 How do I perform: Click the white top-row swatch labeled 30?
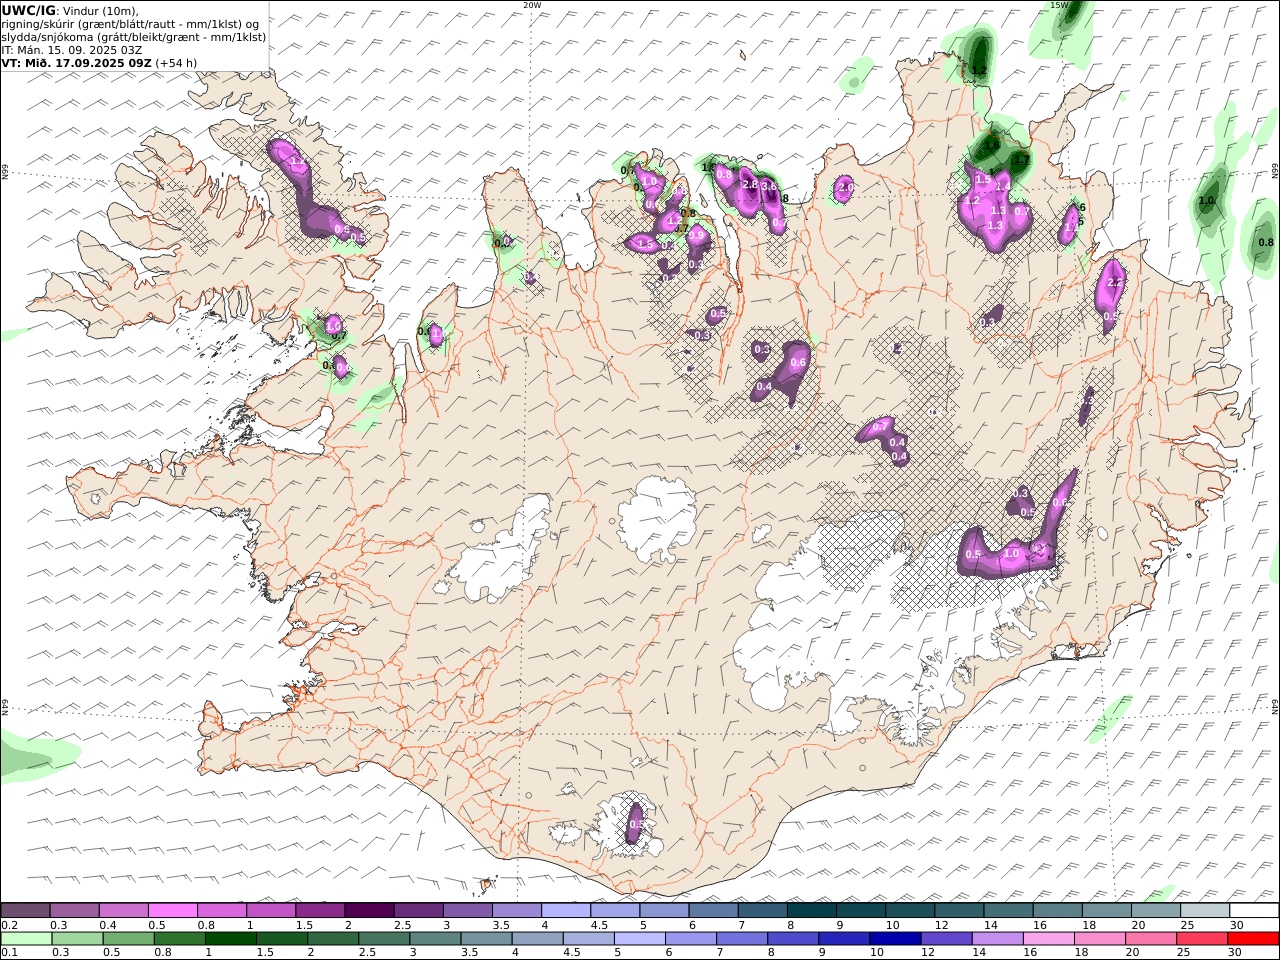pyautogui.click(x=1254, y=910)
